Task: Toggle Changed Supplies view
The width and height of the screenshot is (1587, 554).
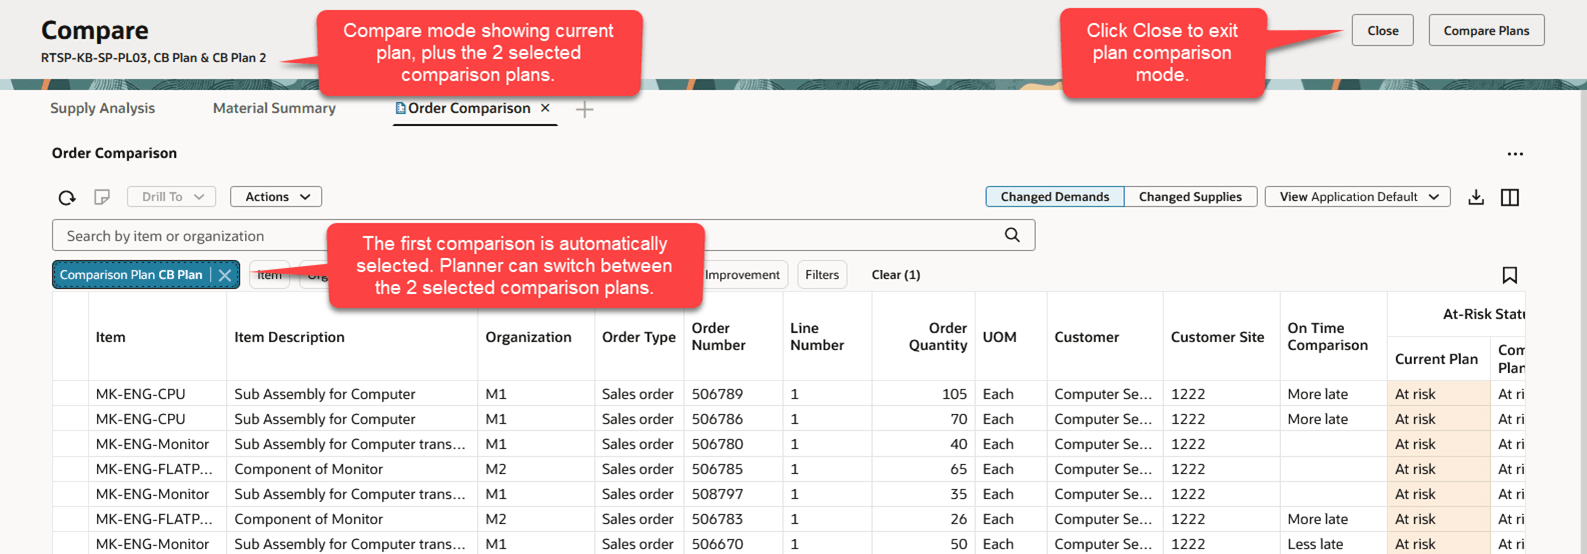Action: pyautogui.click(x=1190, y=197)
